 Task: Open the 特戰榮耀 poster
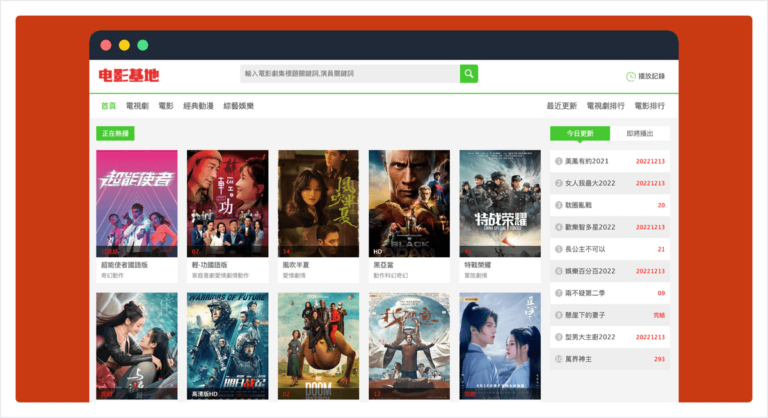click(x=500, y=203)
